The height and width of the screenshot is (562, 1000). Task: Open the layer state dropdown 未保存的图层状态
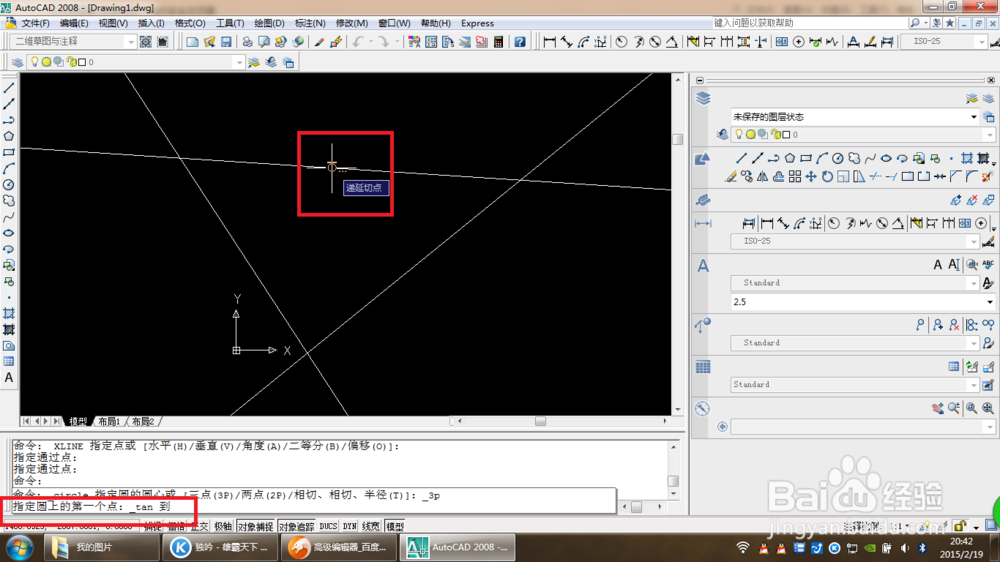point(973,117)
